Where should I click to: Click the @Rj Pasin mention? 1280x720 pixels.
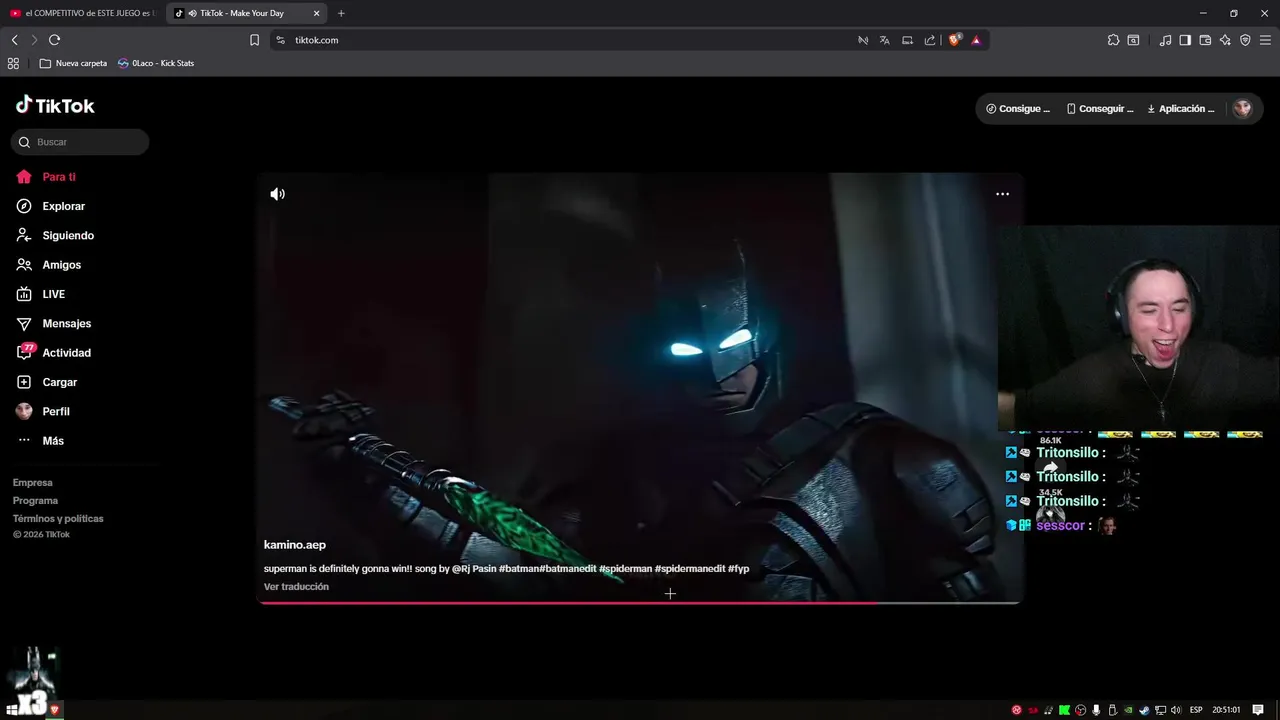point(474,569)
